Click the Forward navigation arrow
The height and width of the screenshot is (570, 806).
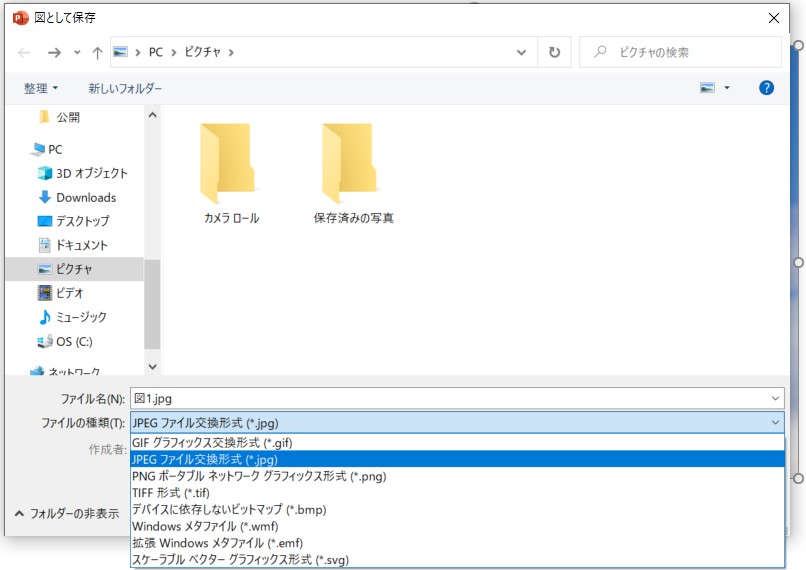[54, 53]
